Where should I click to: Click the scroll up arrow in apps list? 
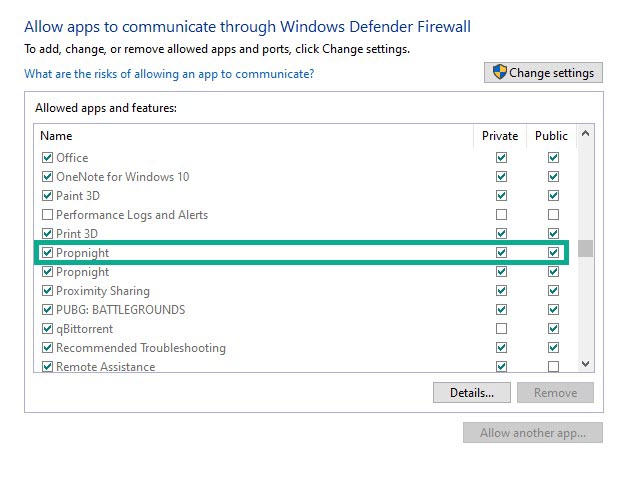pyautogui.click(x=585, y=133)
